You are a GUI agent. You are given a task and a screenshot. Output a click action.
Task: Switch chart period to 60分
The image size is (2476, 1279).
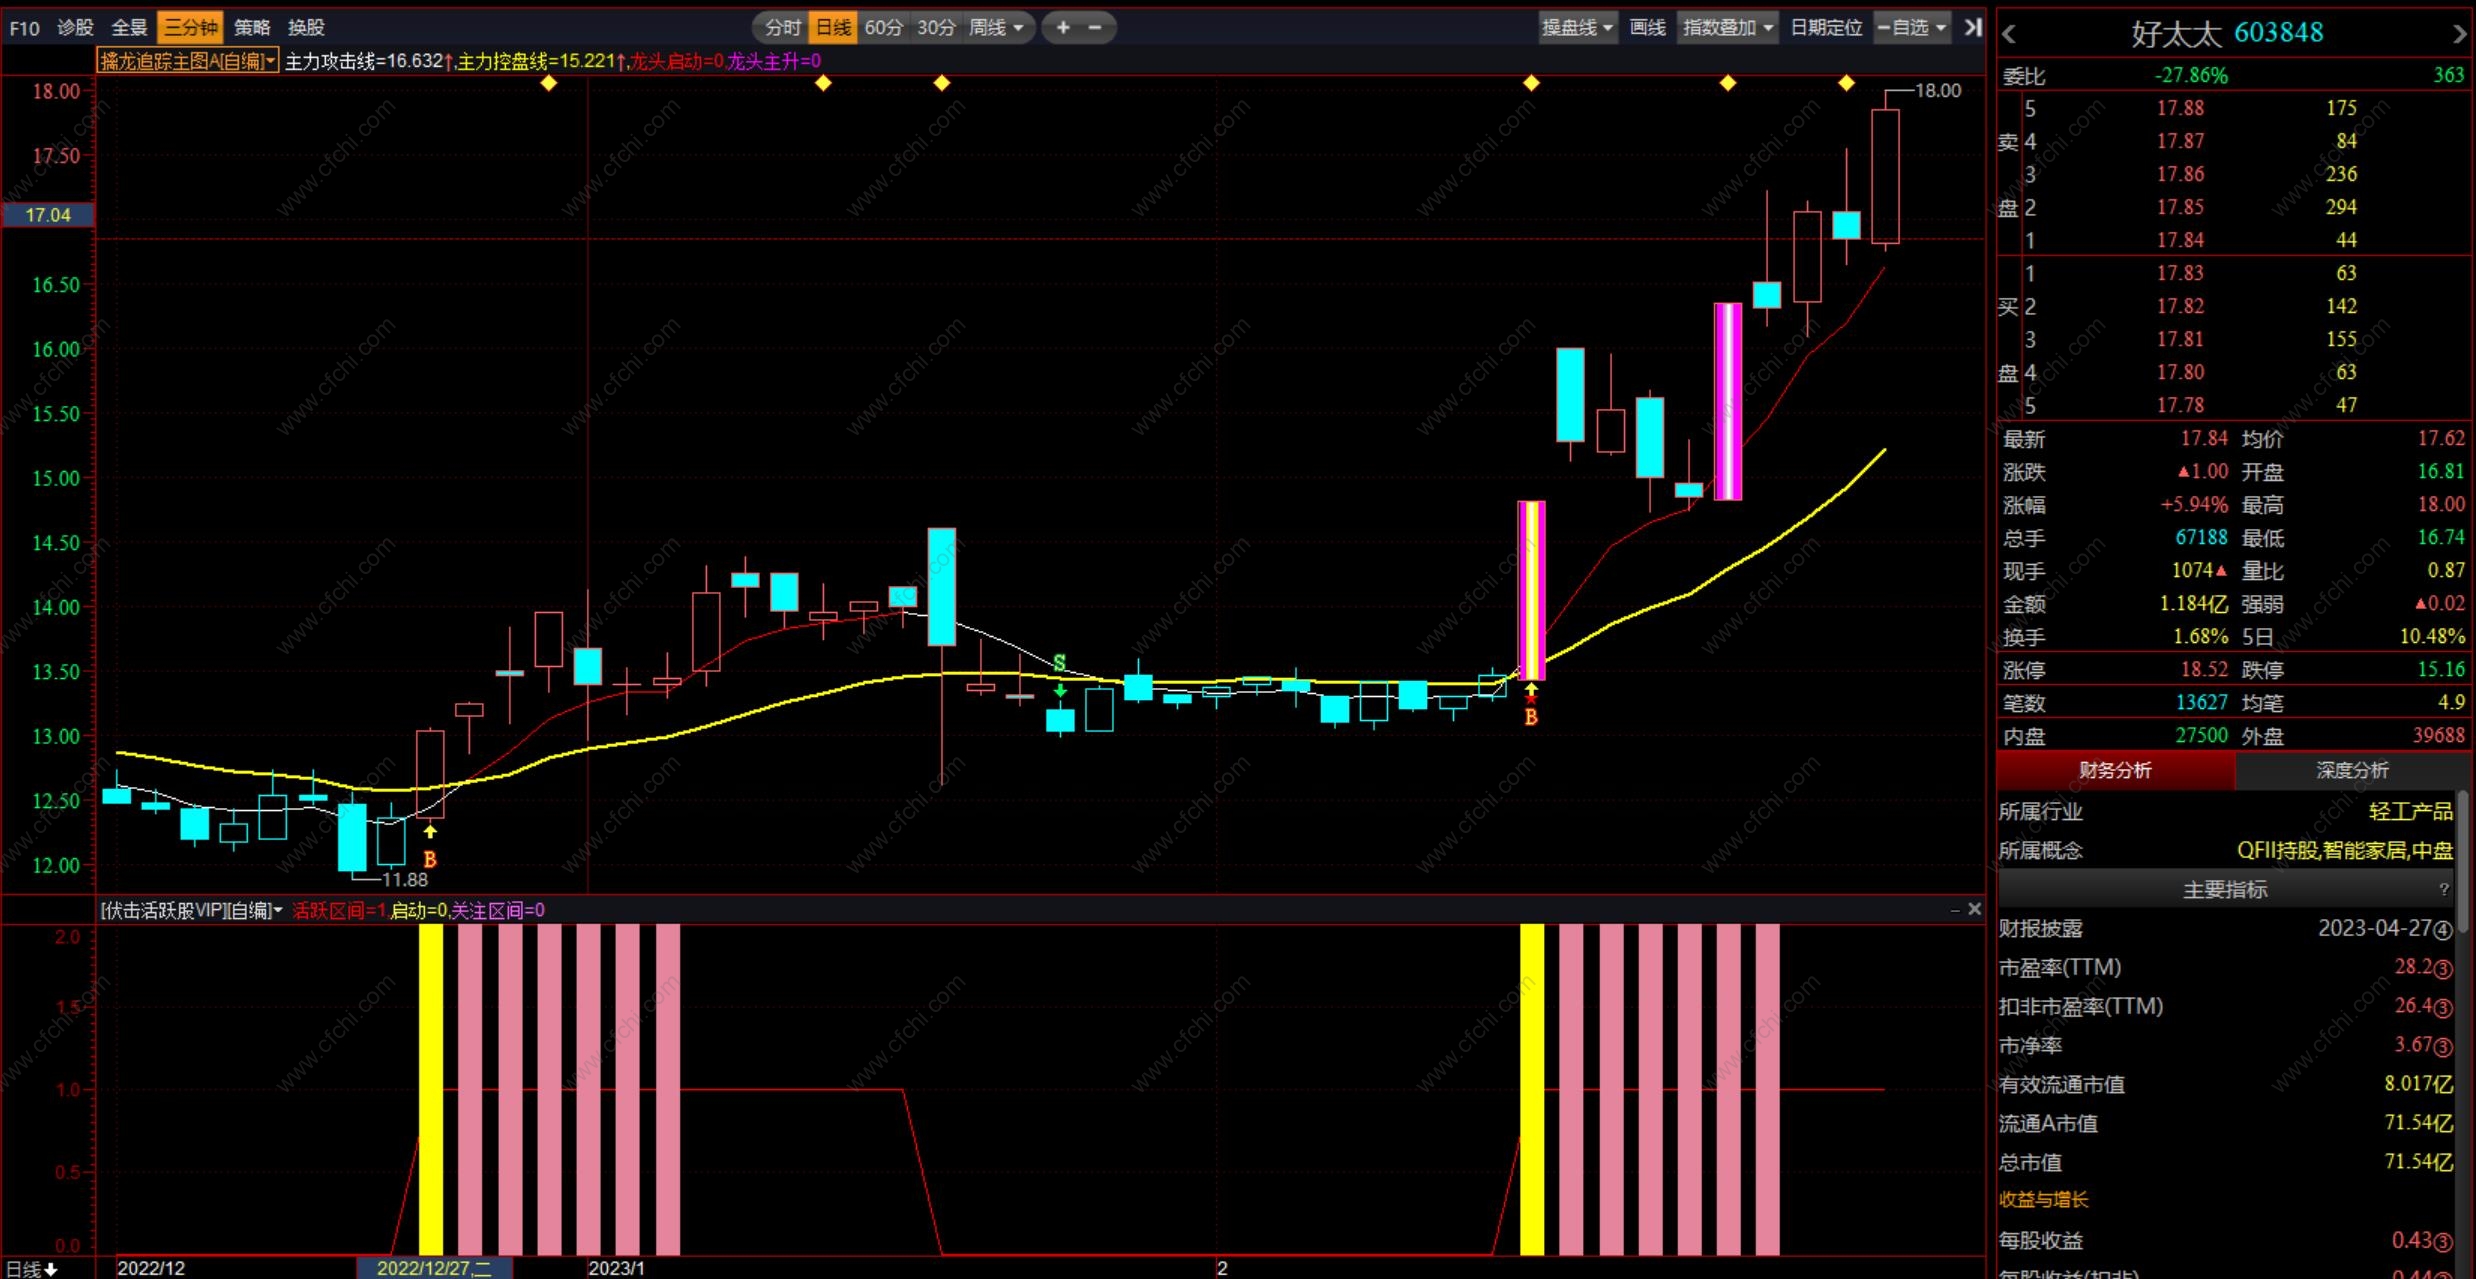(883, 28)
